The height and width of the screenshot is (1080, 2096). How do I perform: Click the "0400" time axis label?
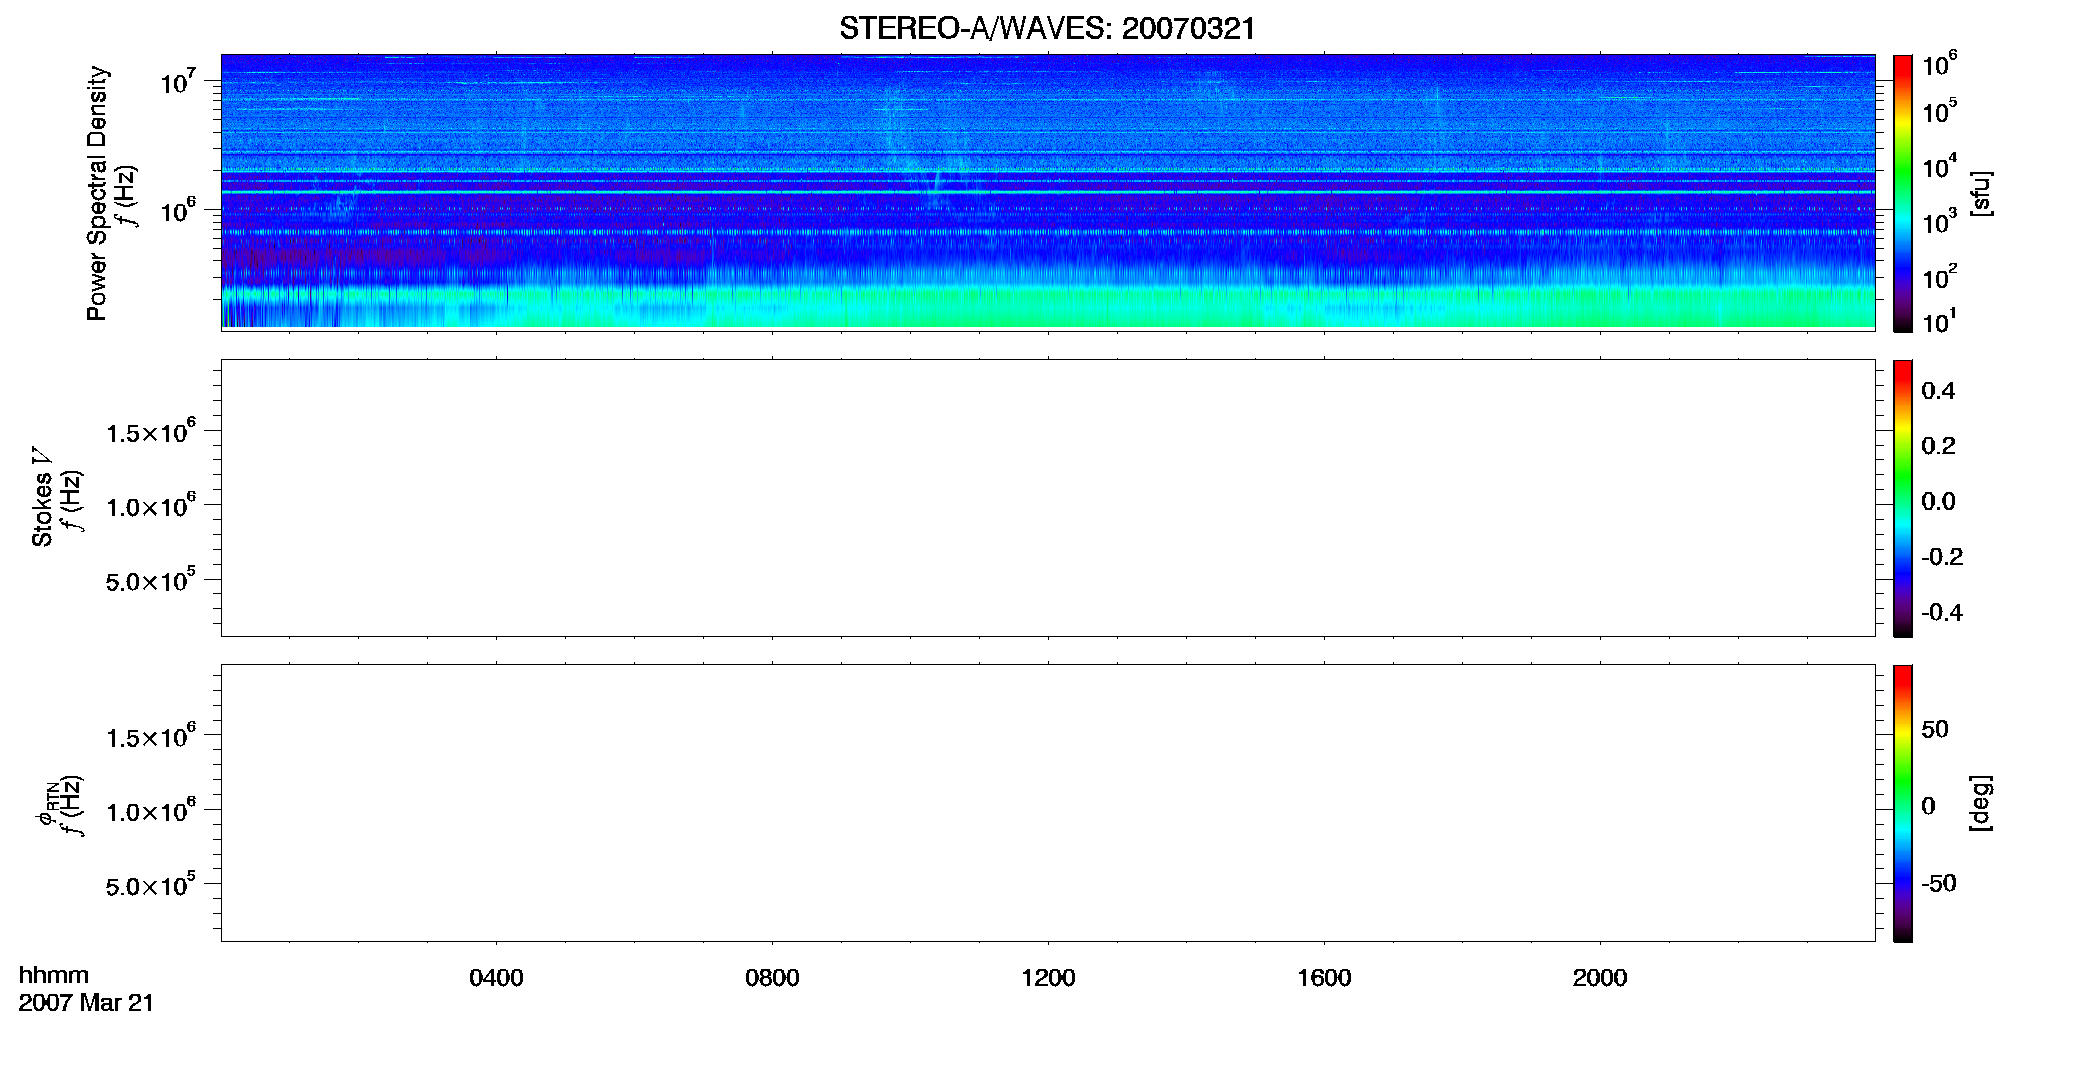pyautogui.click(x=496, y=978)
